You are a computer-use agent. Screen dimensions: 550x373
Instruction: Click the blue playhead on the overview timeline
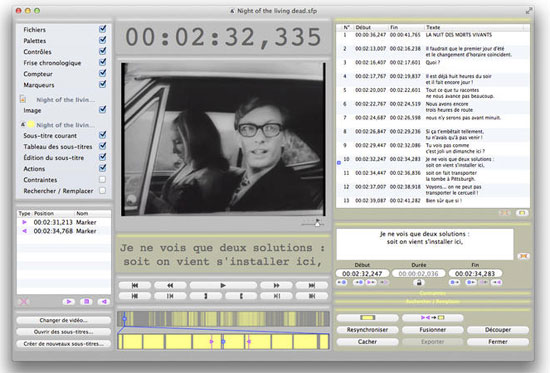(x=124, y=319)
